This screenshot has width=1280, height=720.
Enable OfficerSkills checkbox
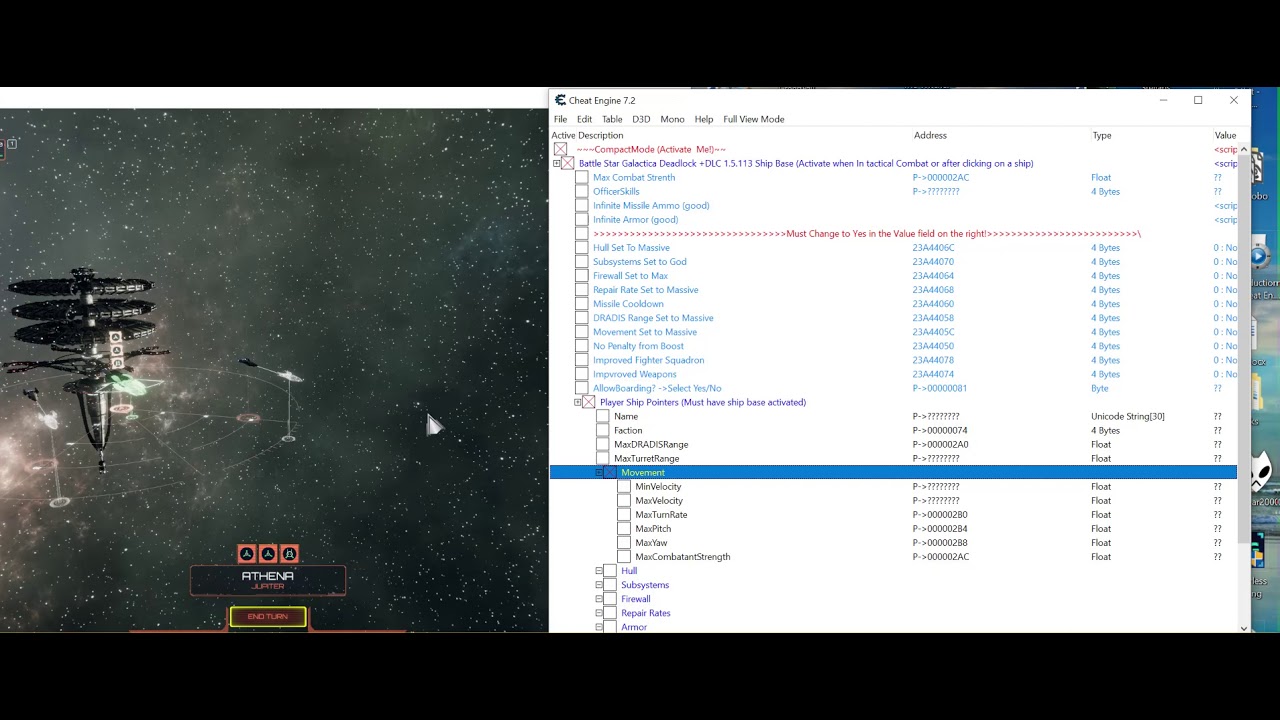pos(582,191)
